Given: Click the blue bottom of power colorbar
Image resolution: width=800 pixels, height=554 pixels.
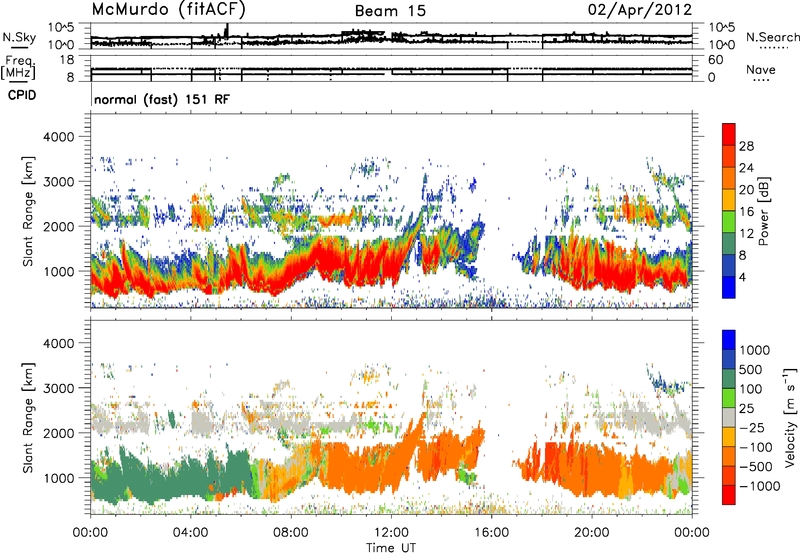Looking at the screenshot, I should [729, 287].
